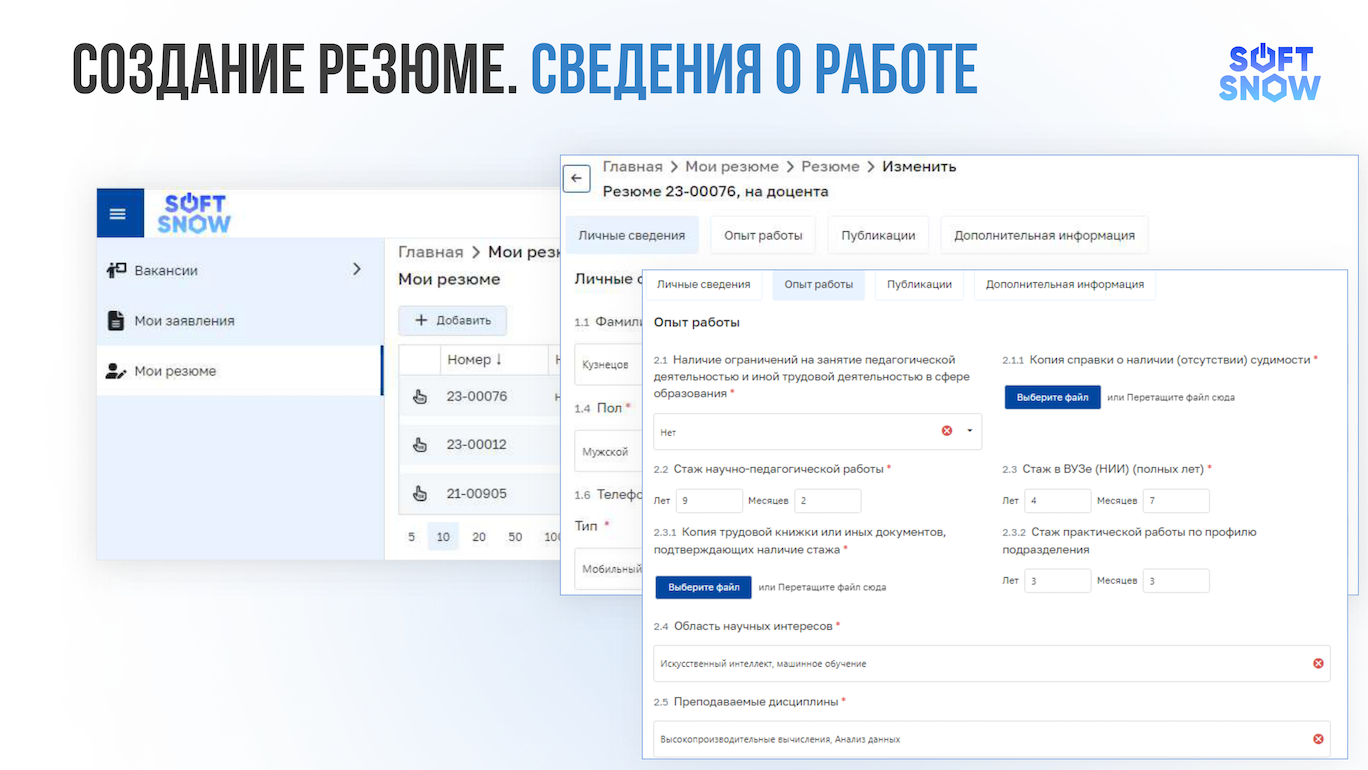Select Мои резюме in sidebar
The width and height of the screenshot is (1368, 770).
tap(240, 371)
